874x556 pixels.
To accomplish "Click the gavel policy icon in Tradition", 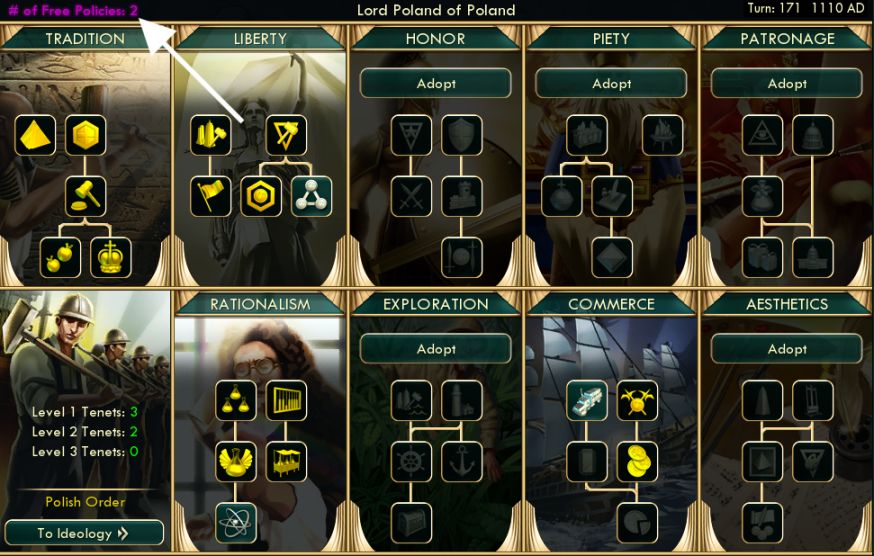I will pos(85,196).
